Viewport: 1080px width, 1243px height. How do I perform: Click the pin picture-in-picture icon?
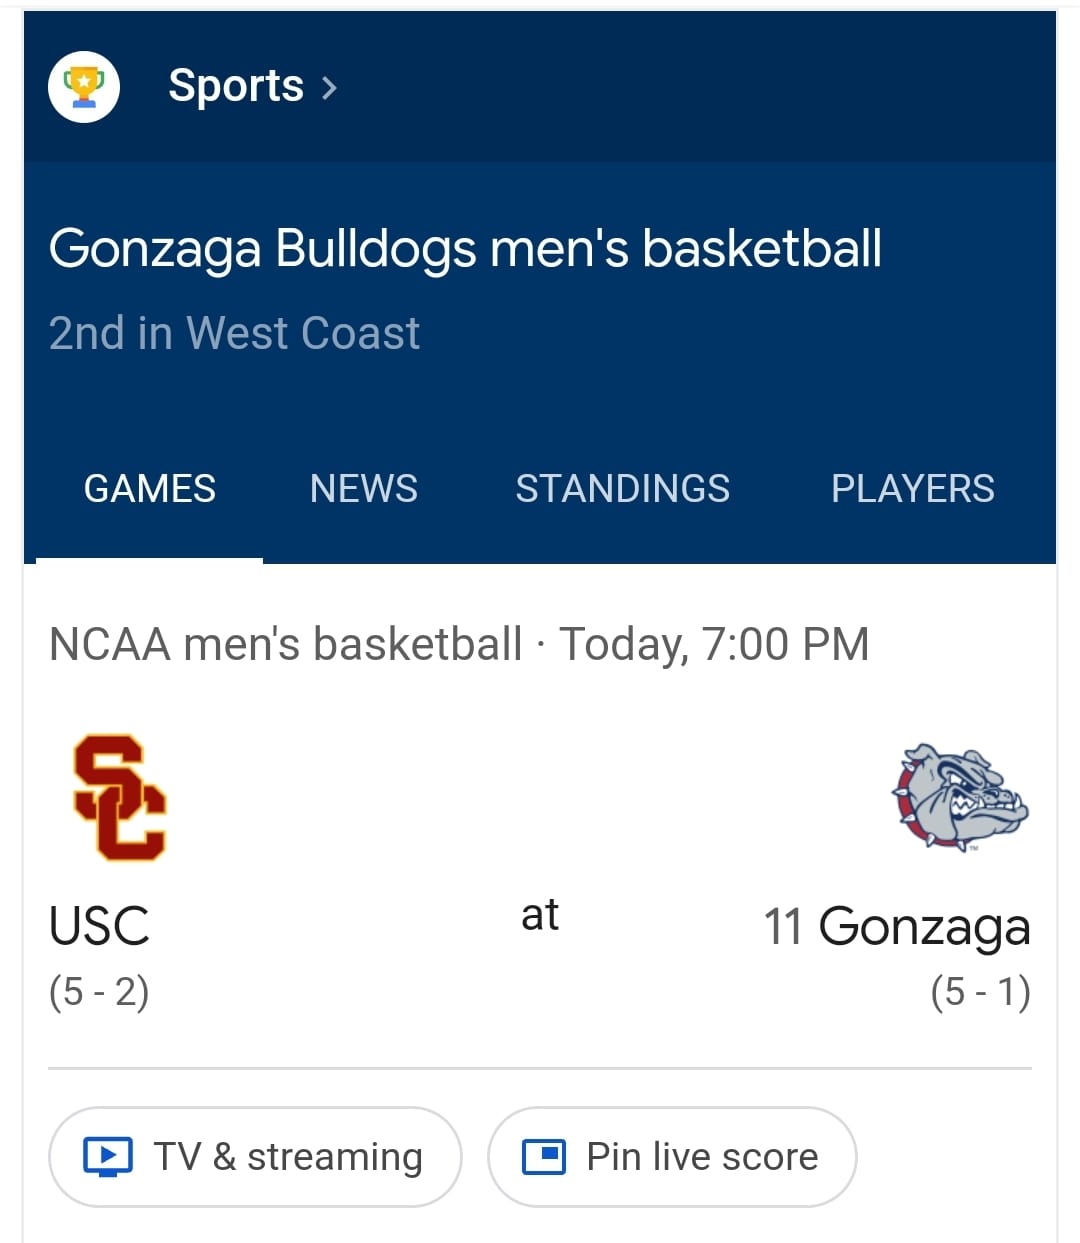click(545, 1157)
